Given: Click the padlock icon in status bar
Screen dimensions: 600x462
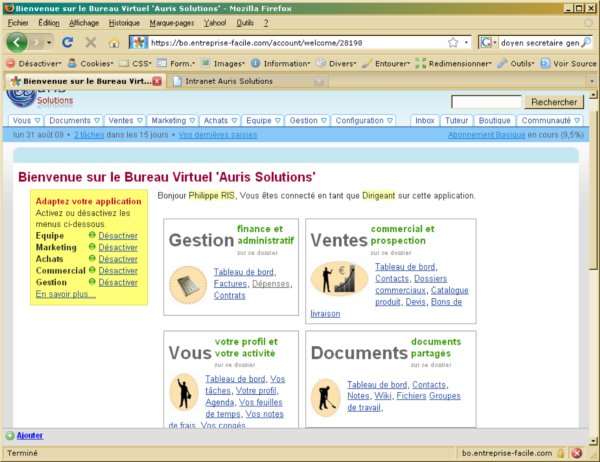Looking at the screenshot, I should click(x=561, y=453).
